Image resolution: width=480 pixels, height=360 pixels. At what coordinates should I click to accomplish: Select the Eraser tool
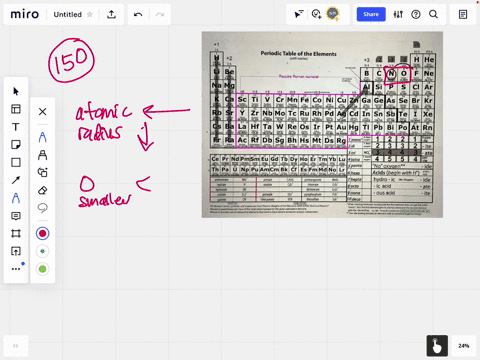pos(42,190)
